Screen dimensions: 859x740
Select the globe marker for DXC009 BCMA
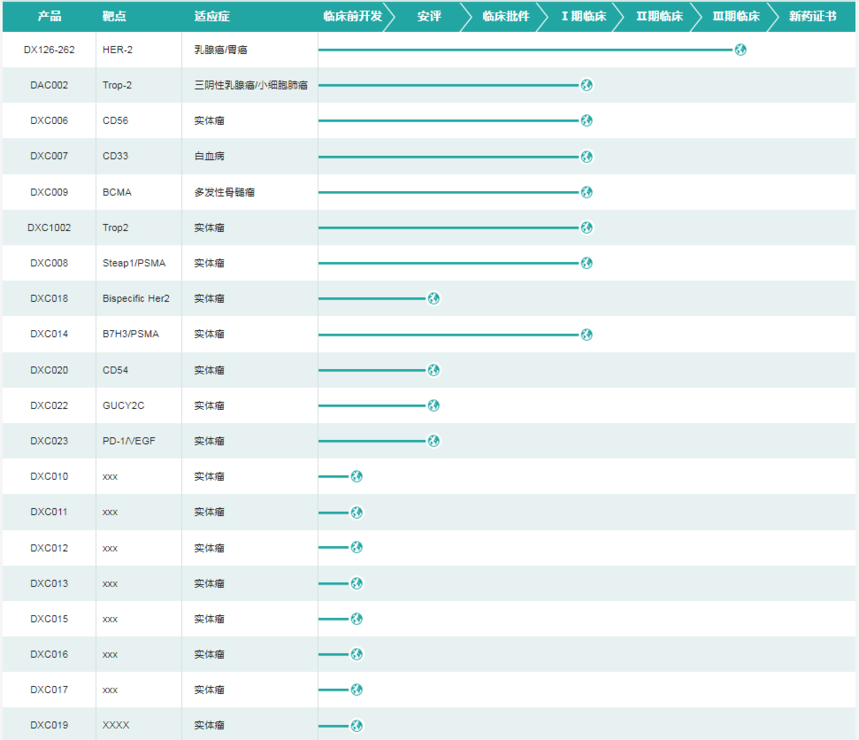coord(587,192)
